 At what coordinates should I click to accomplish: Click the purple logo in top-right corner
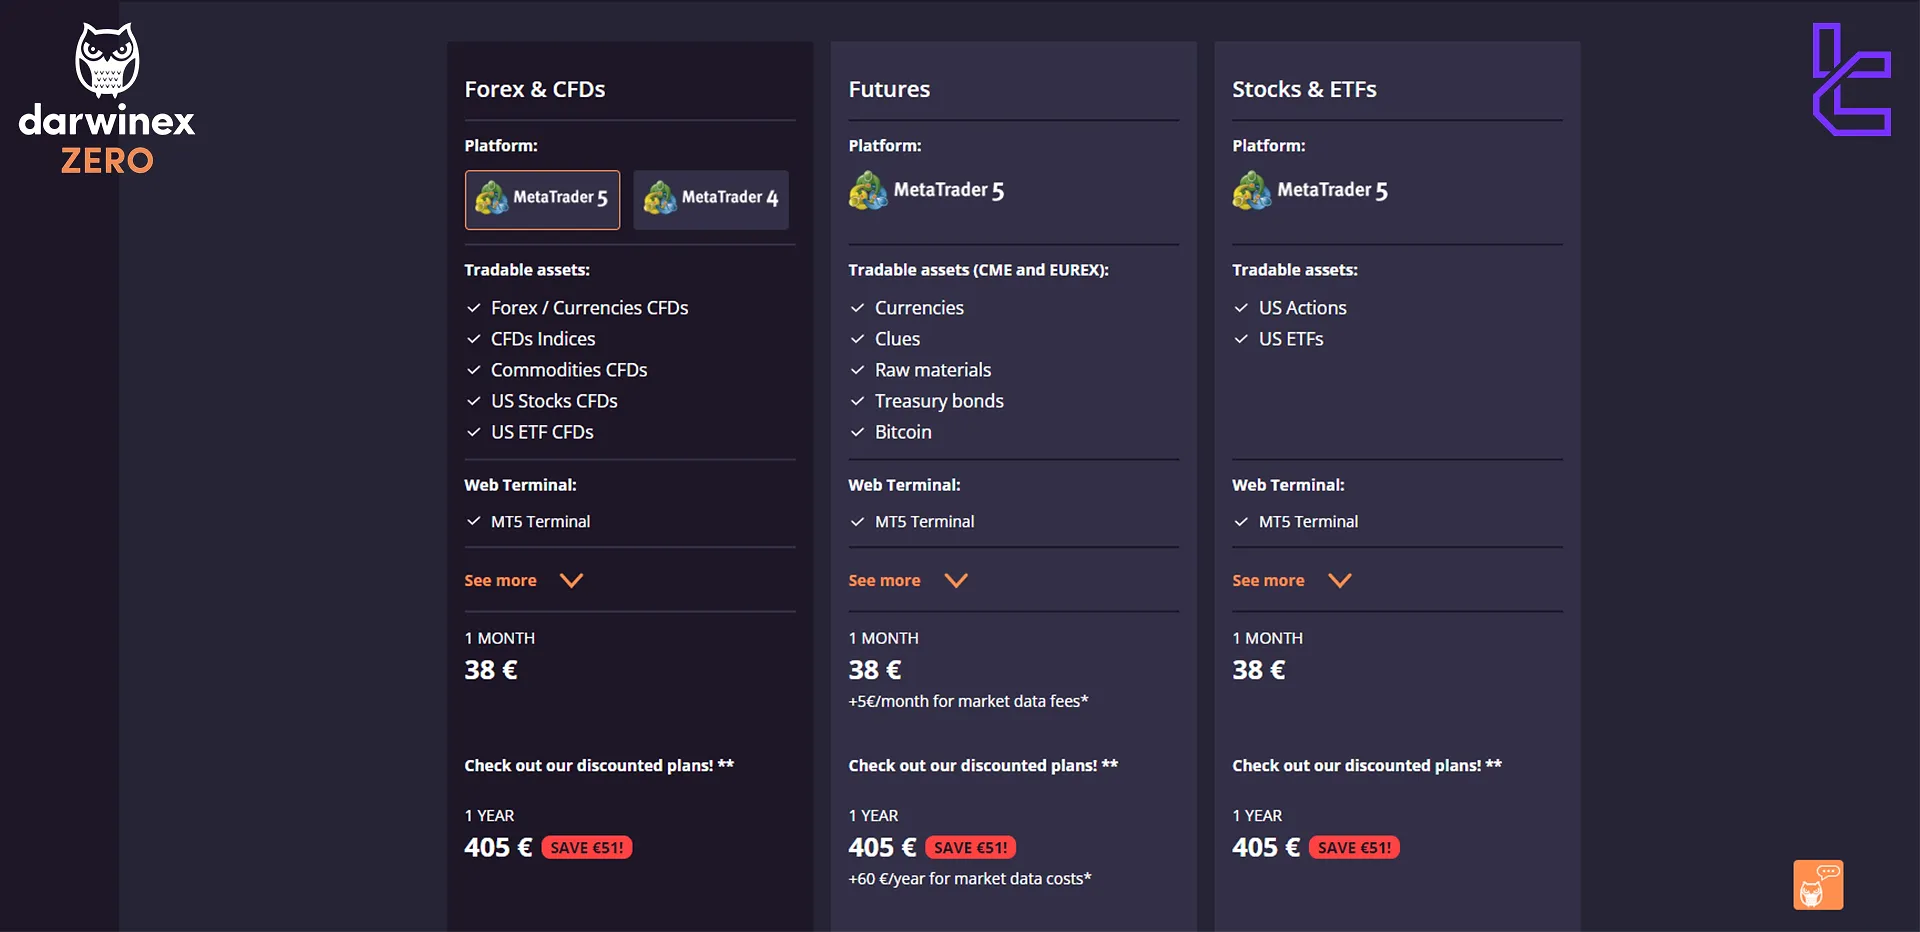[1851, 80]
